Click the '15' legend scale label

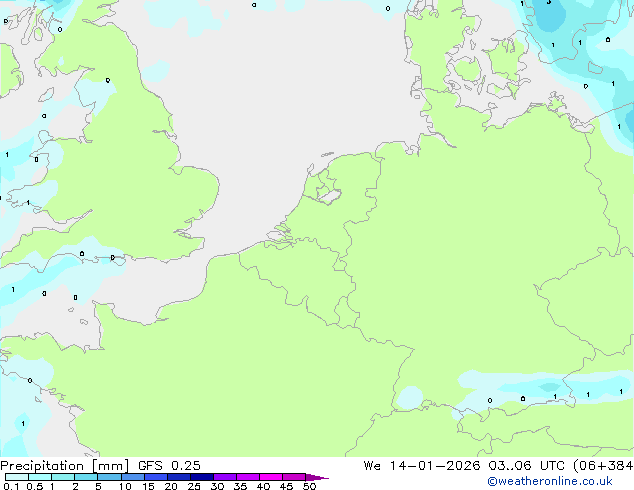point(148,486)
